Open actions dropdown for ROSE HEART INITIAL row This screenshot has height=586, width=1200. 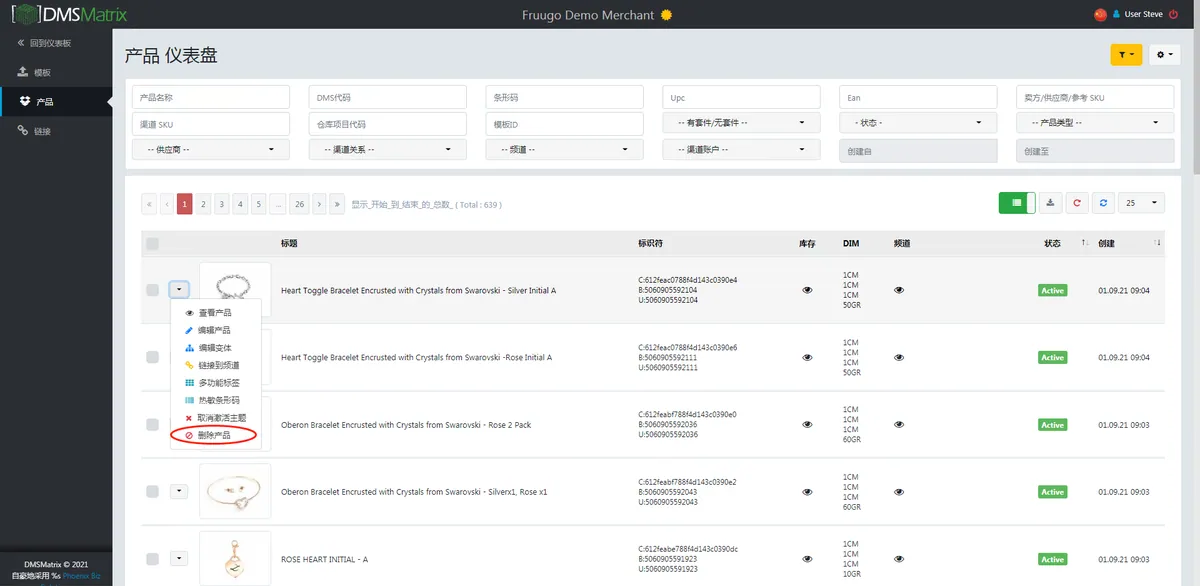coord(179,558)
